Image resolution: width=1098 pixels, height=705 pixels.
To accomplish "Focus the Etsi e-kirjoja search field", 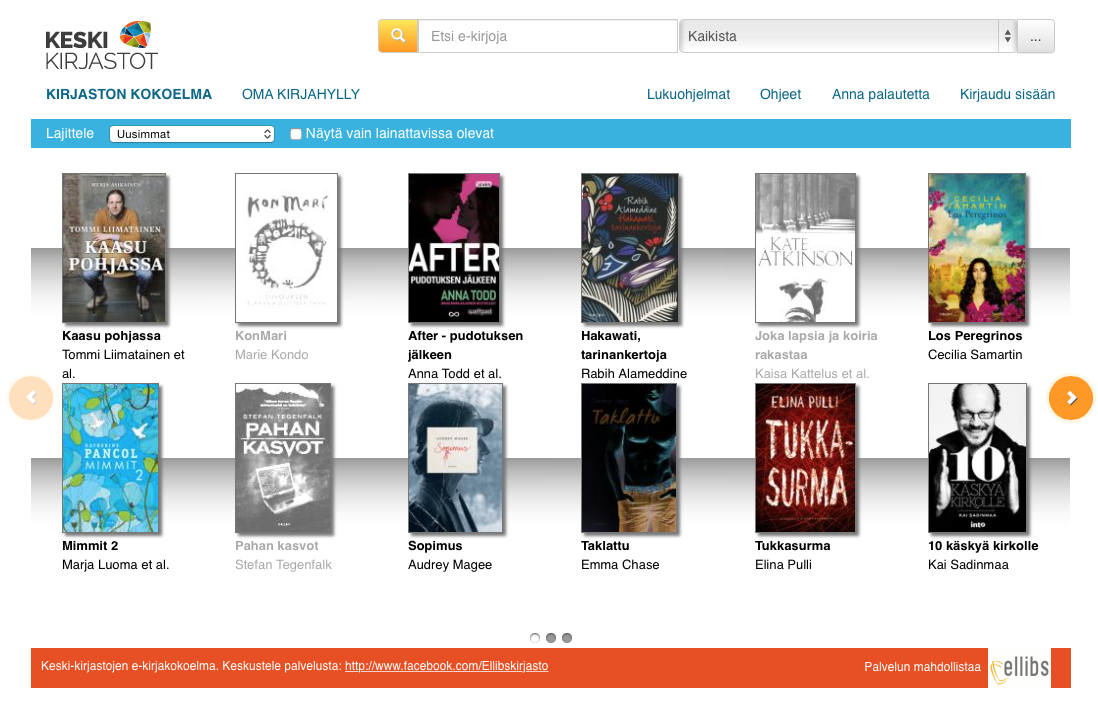I will (548, 36).
